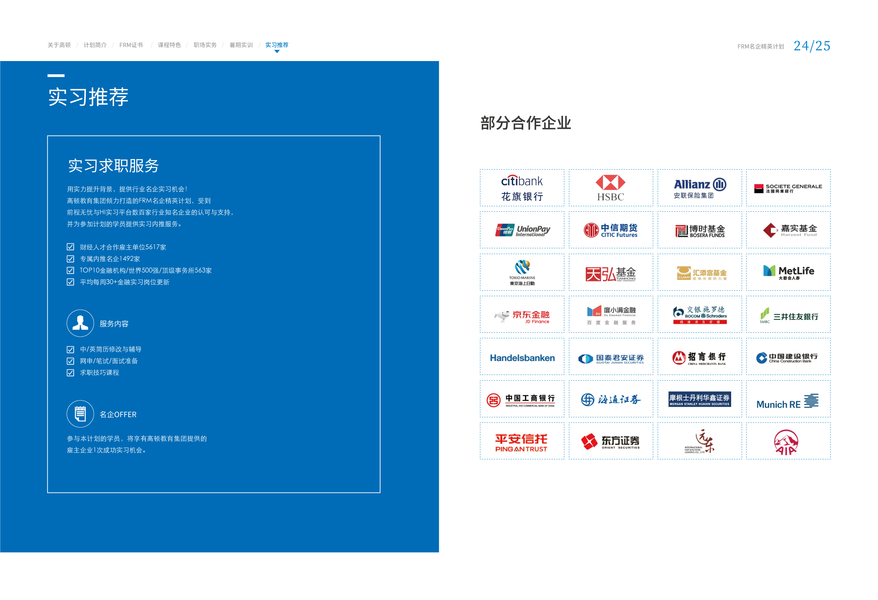The width and height of the screenshot is (878, 600).
Task: Open the 课程特色 nav item
Action: coord(169,45)
